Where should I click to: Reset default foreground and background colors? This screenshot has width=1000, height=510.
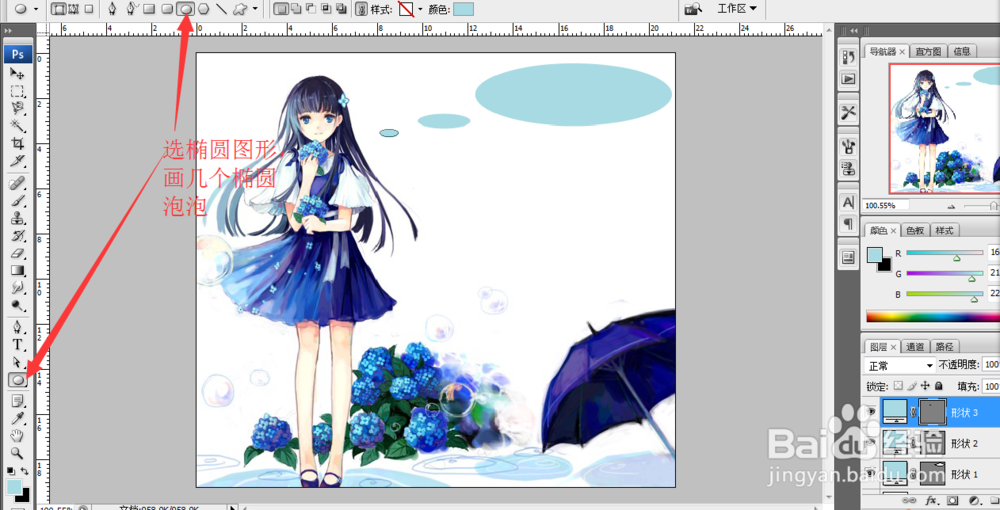point(11,471)
